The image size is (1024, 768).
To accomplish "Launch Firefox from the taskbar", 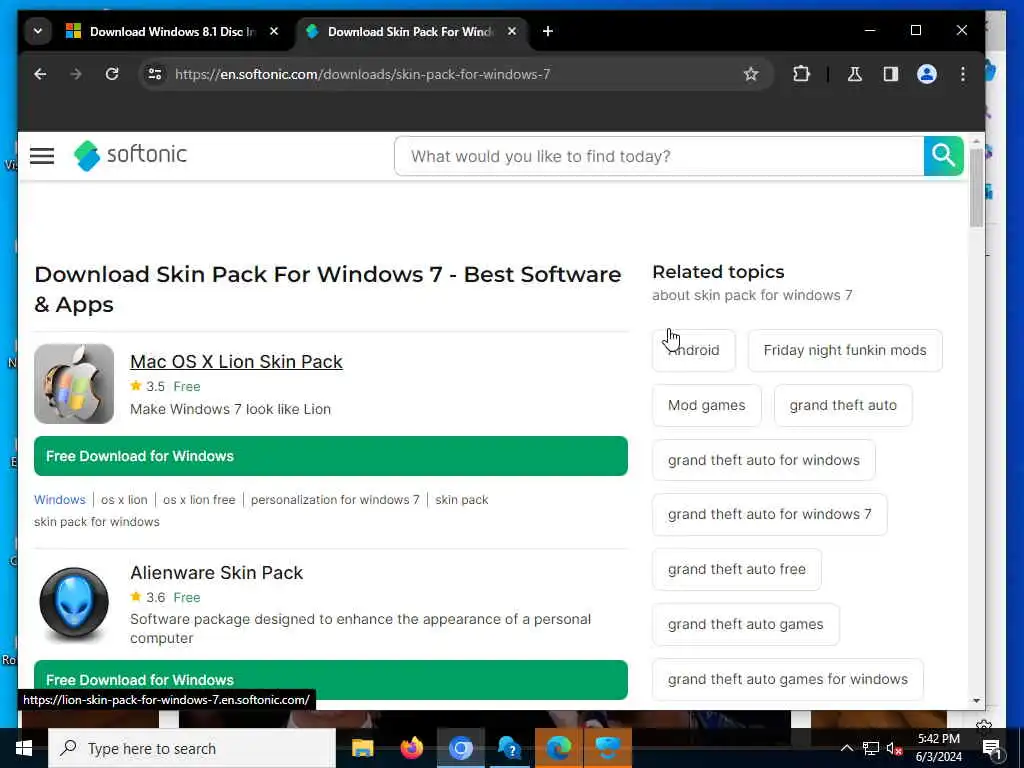I will 411,748.
